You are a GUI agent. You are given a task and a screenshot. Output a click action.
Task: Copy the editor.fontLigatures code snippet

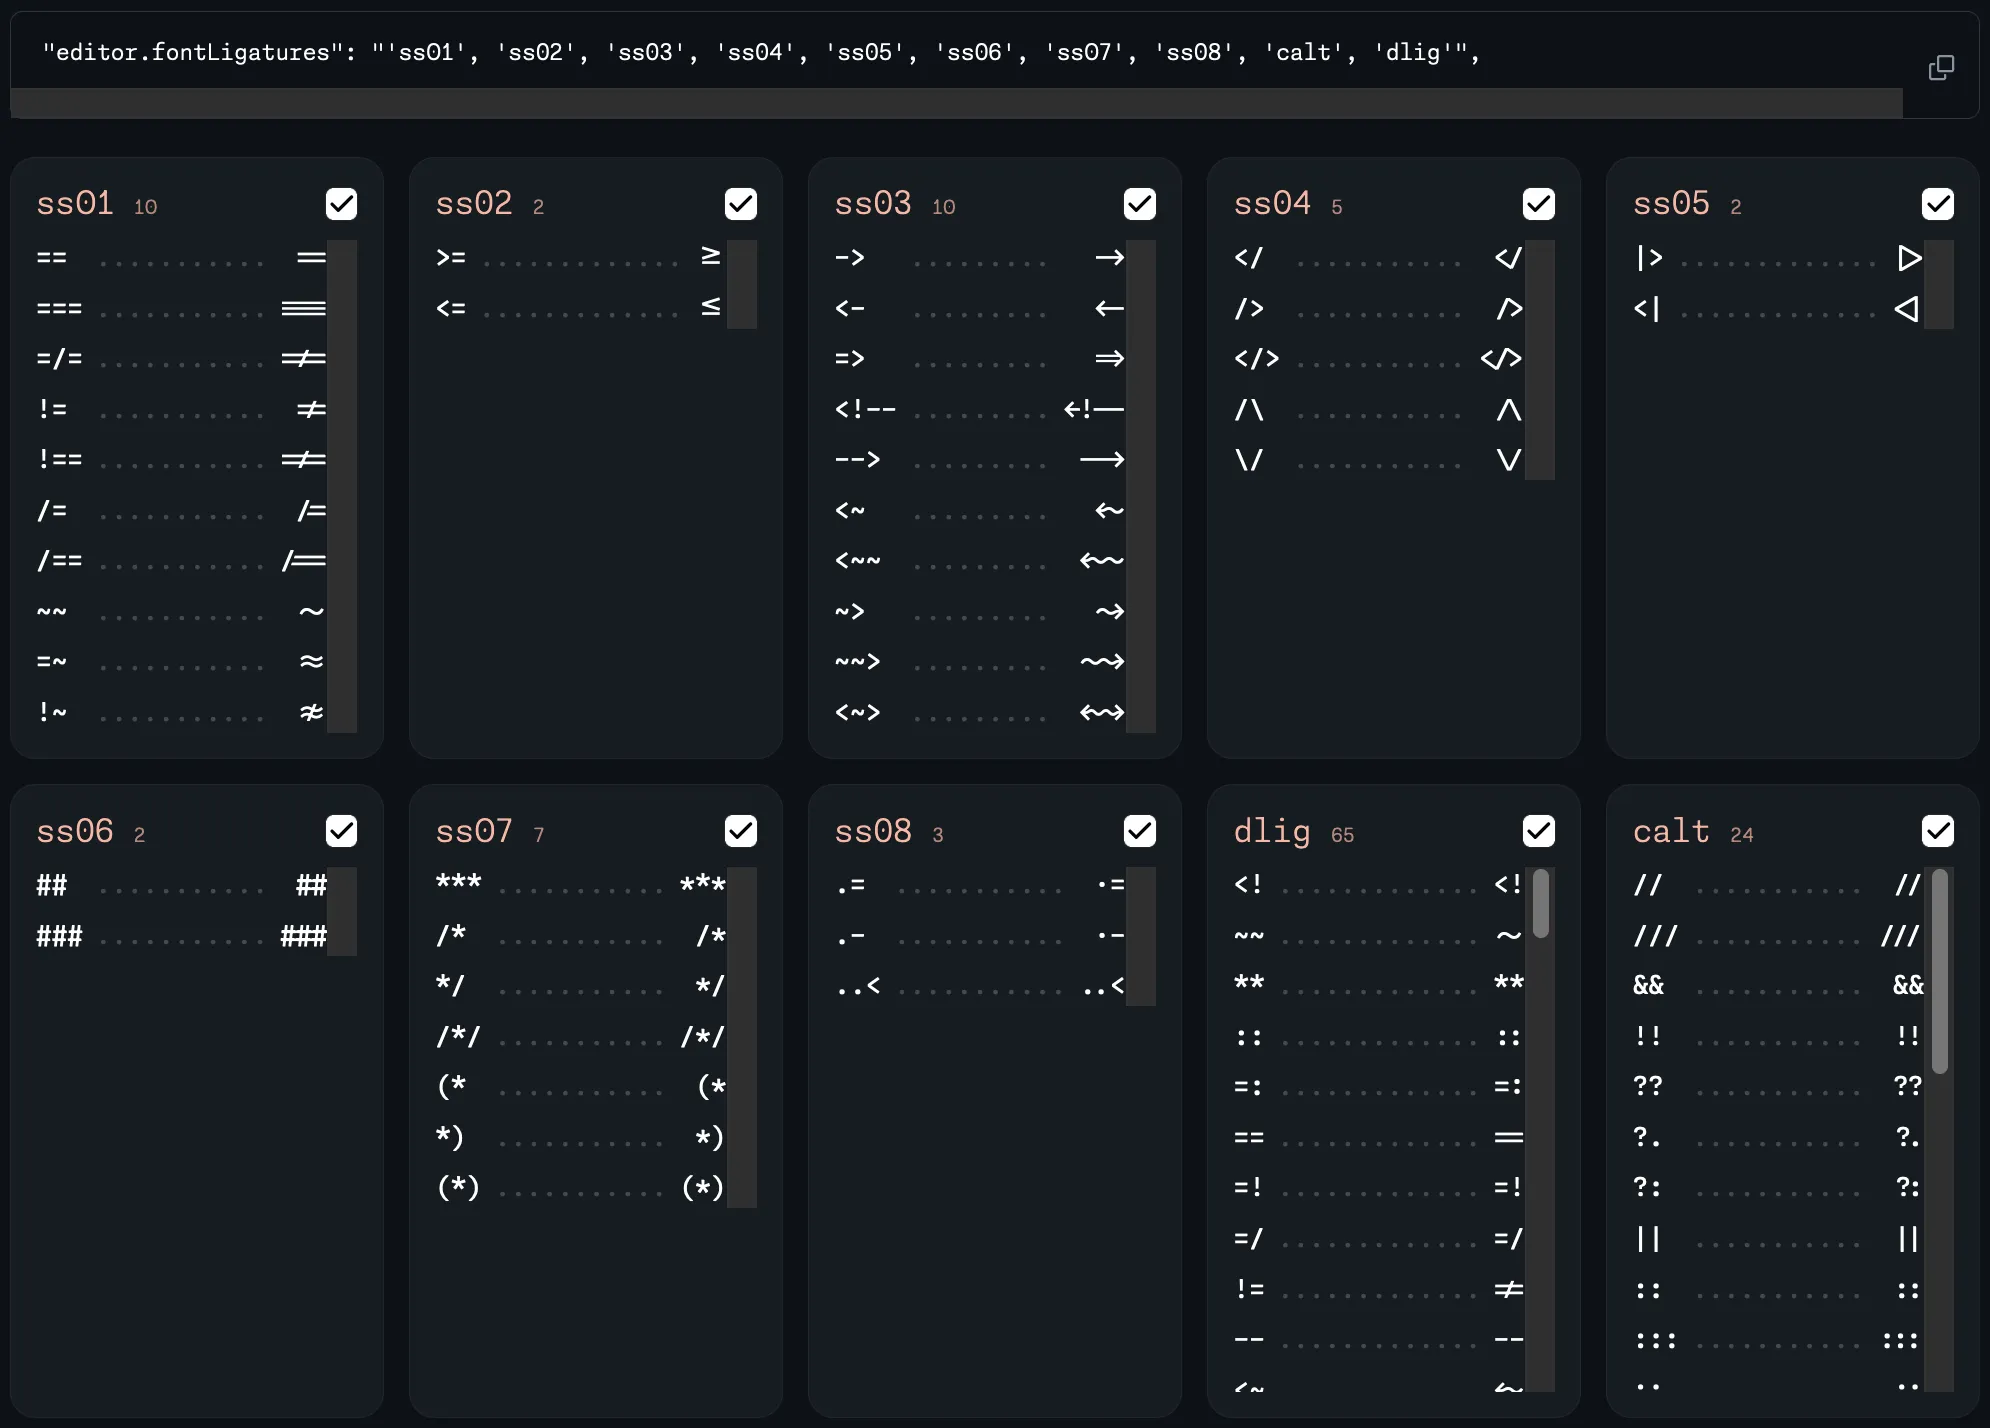[x=1943, y=66]
